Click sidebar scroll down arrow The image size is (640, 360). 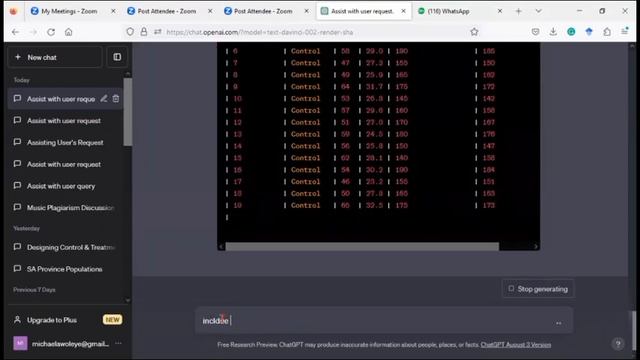[128, 300]
